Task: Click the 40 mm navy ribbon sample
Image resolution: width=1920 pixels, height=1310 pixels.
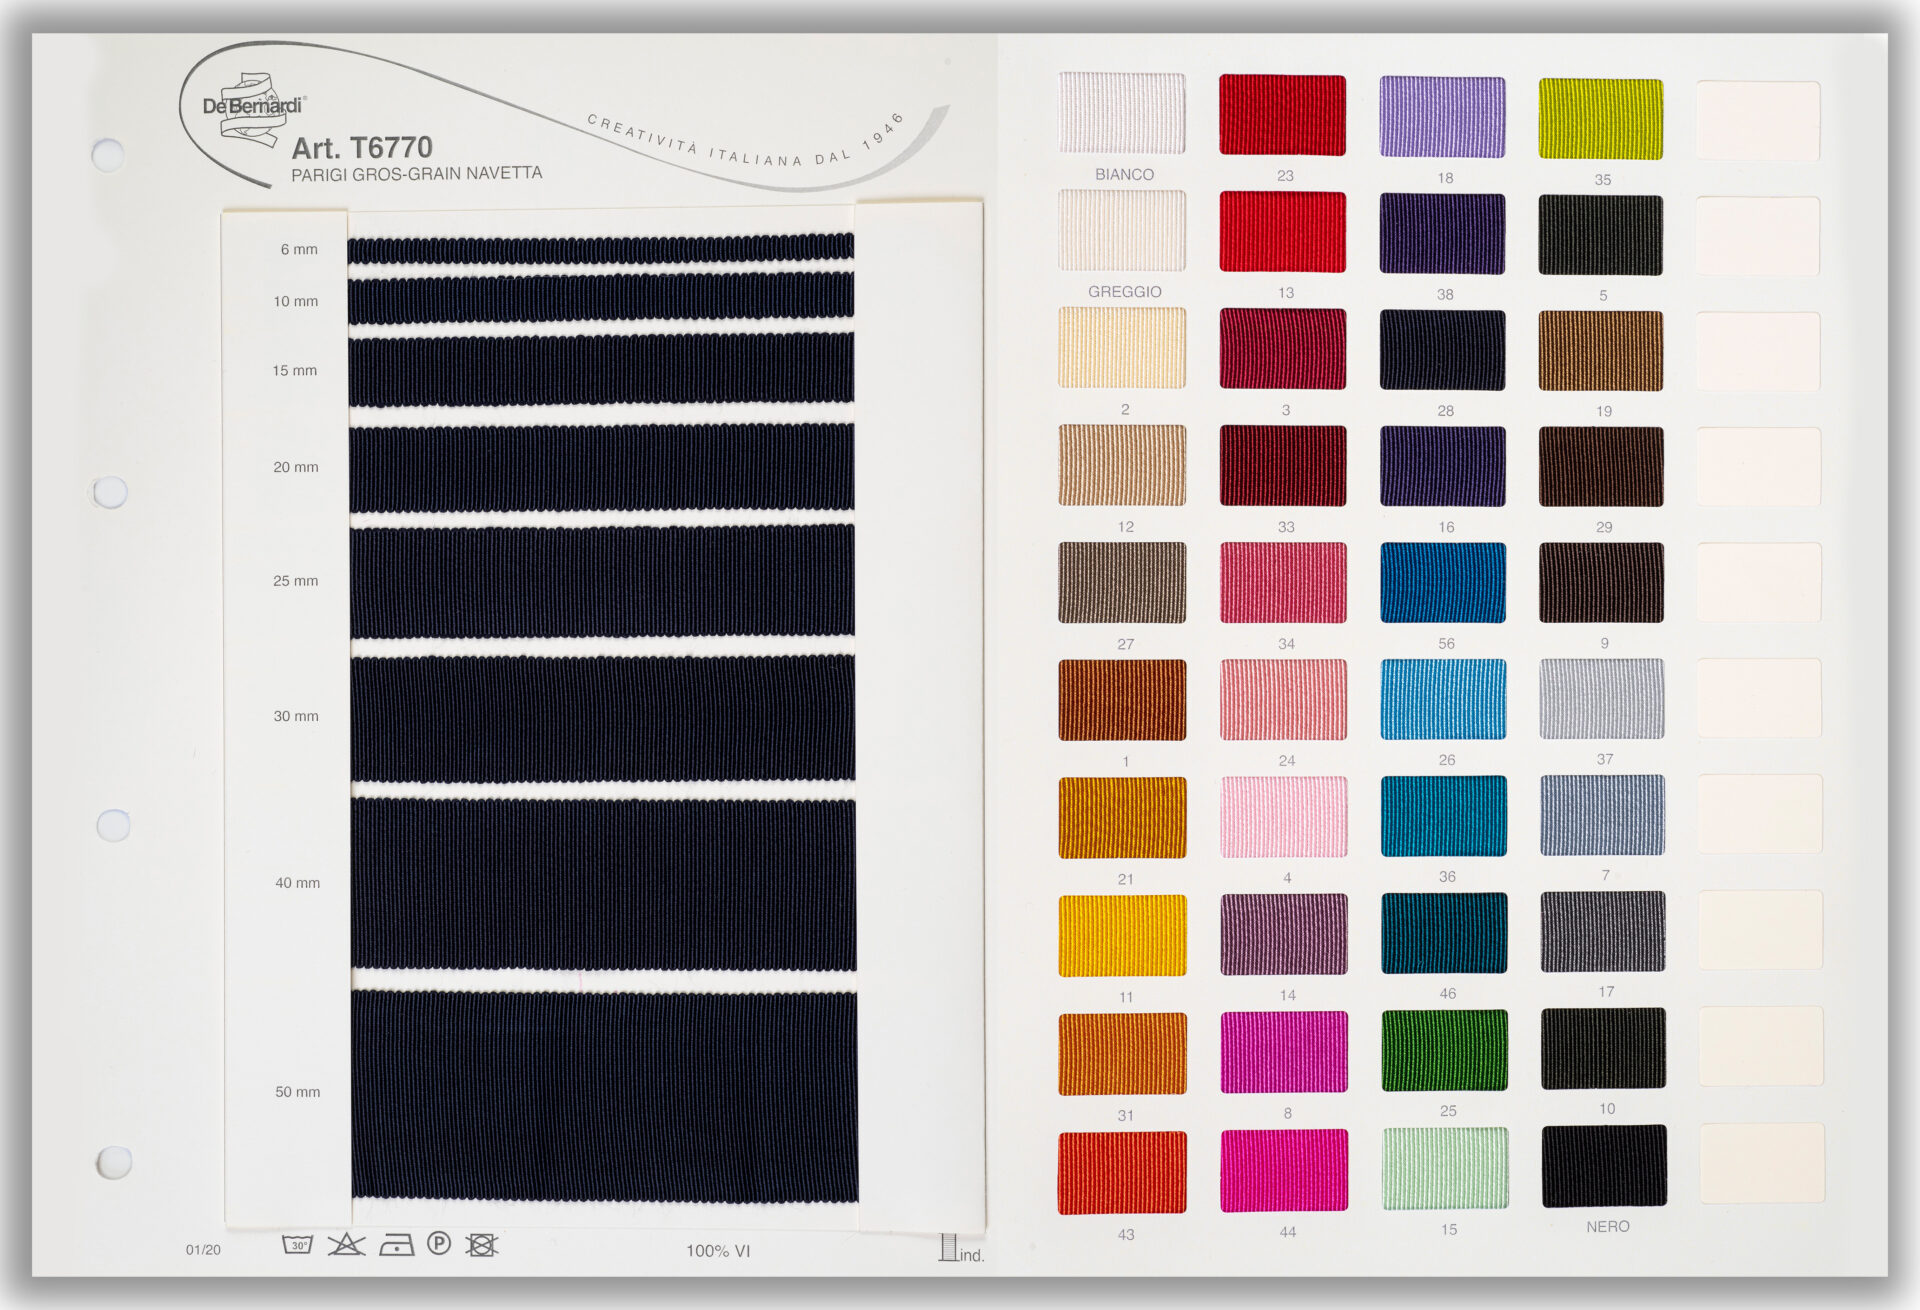Action: pos(603,884)
